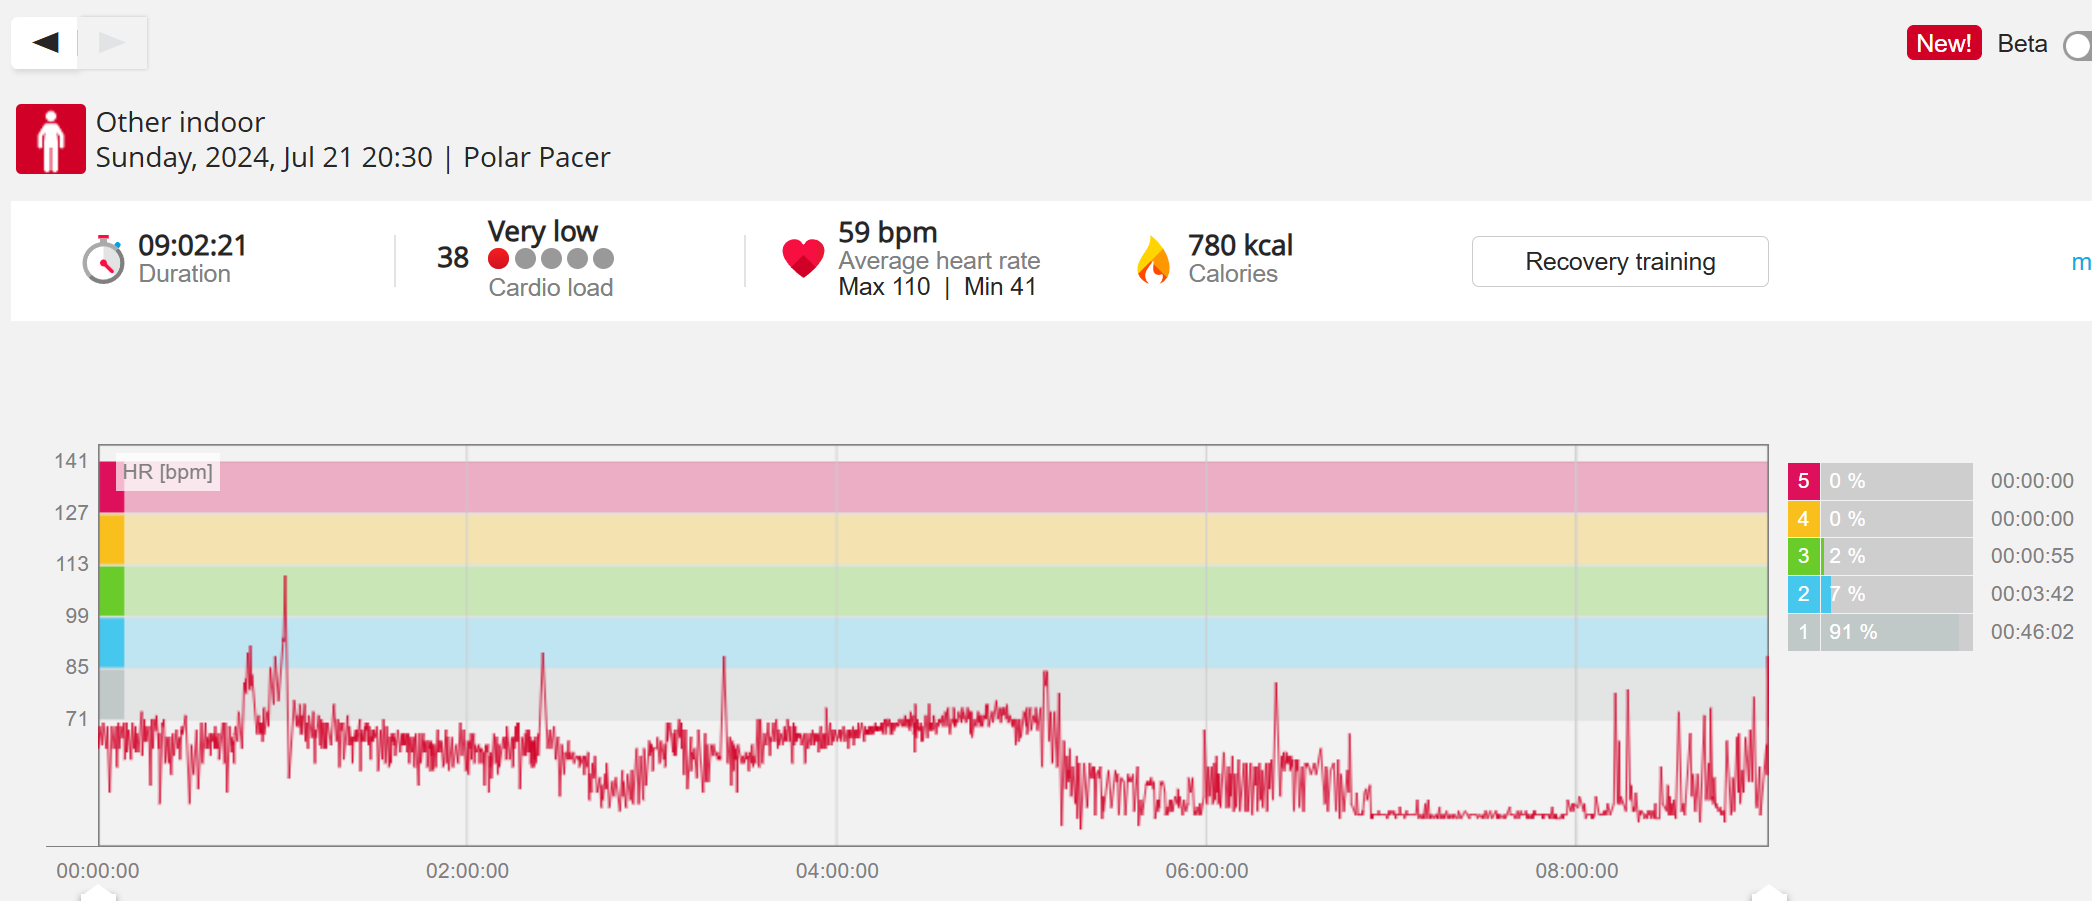Select heart rate zone 4 row
Image resolution: width=2092 pixels, height=901 pixels.
[1879, 519]
